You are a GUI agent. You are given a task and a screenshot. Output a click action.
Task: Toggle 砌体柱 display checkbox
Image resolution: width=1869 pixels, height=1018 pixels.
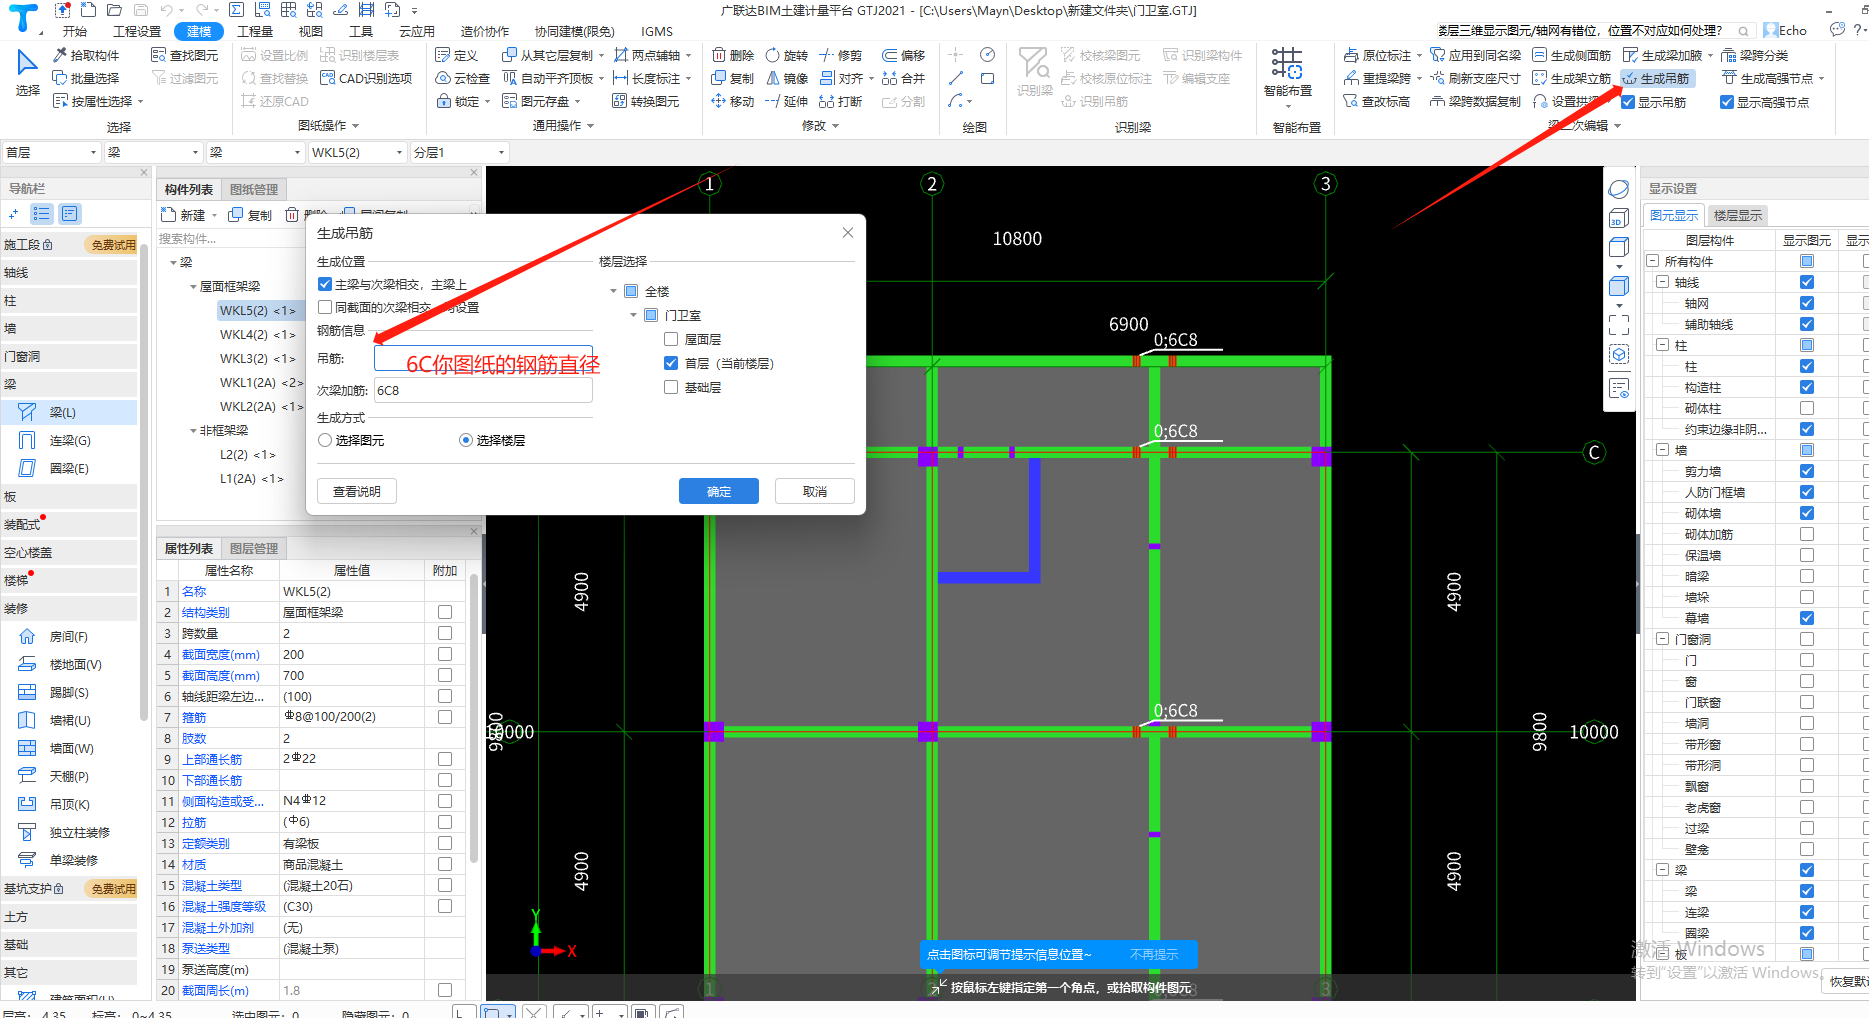pyautogui.click(x=1807, y=408)
